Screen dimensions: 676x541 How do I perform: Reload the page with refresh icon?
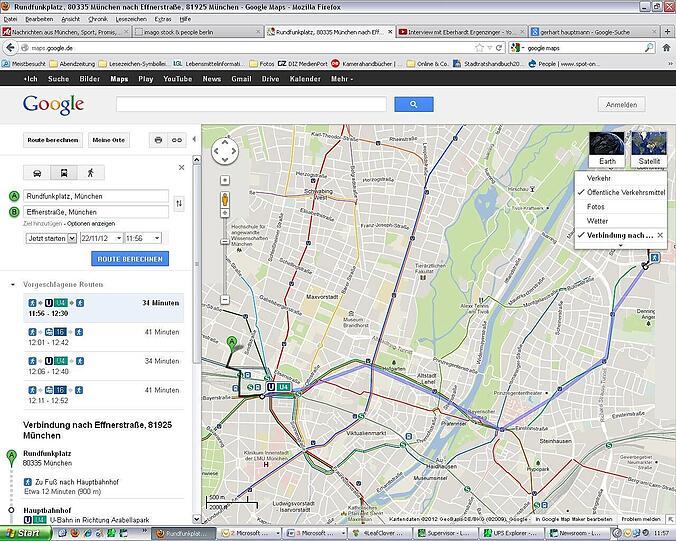499,47
